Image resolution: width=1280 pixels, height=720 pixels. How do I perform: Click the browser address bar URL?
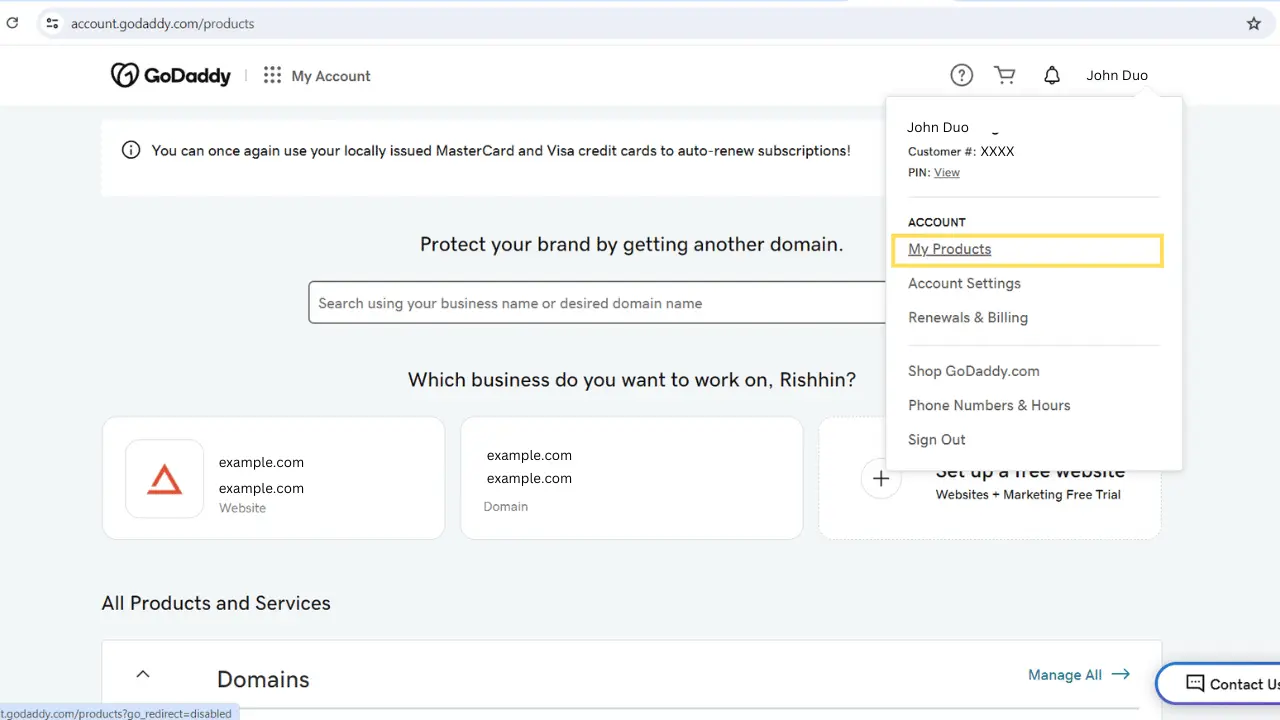tap(163, 23)
